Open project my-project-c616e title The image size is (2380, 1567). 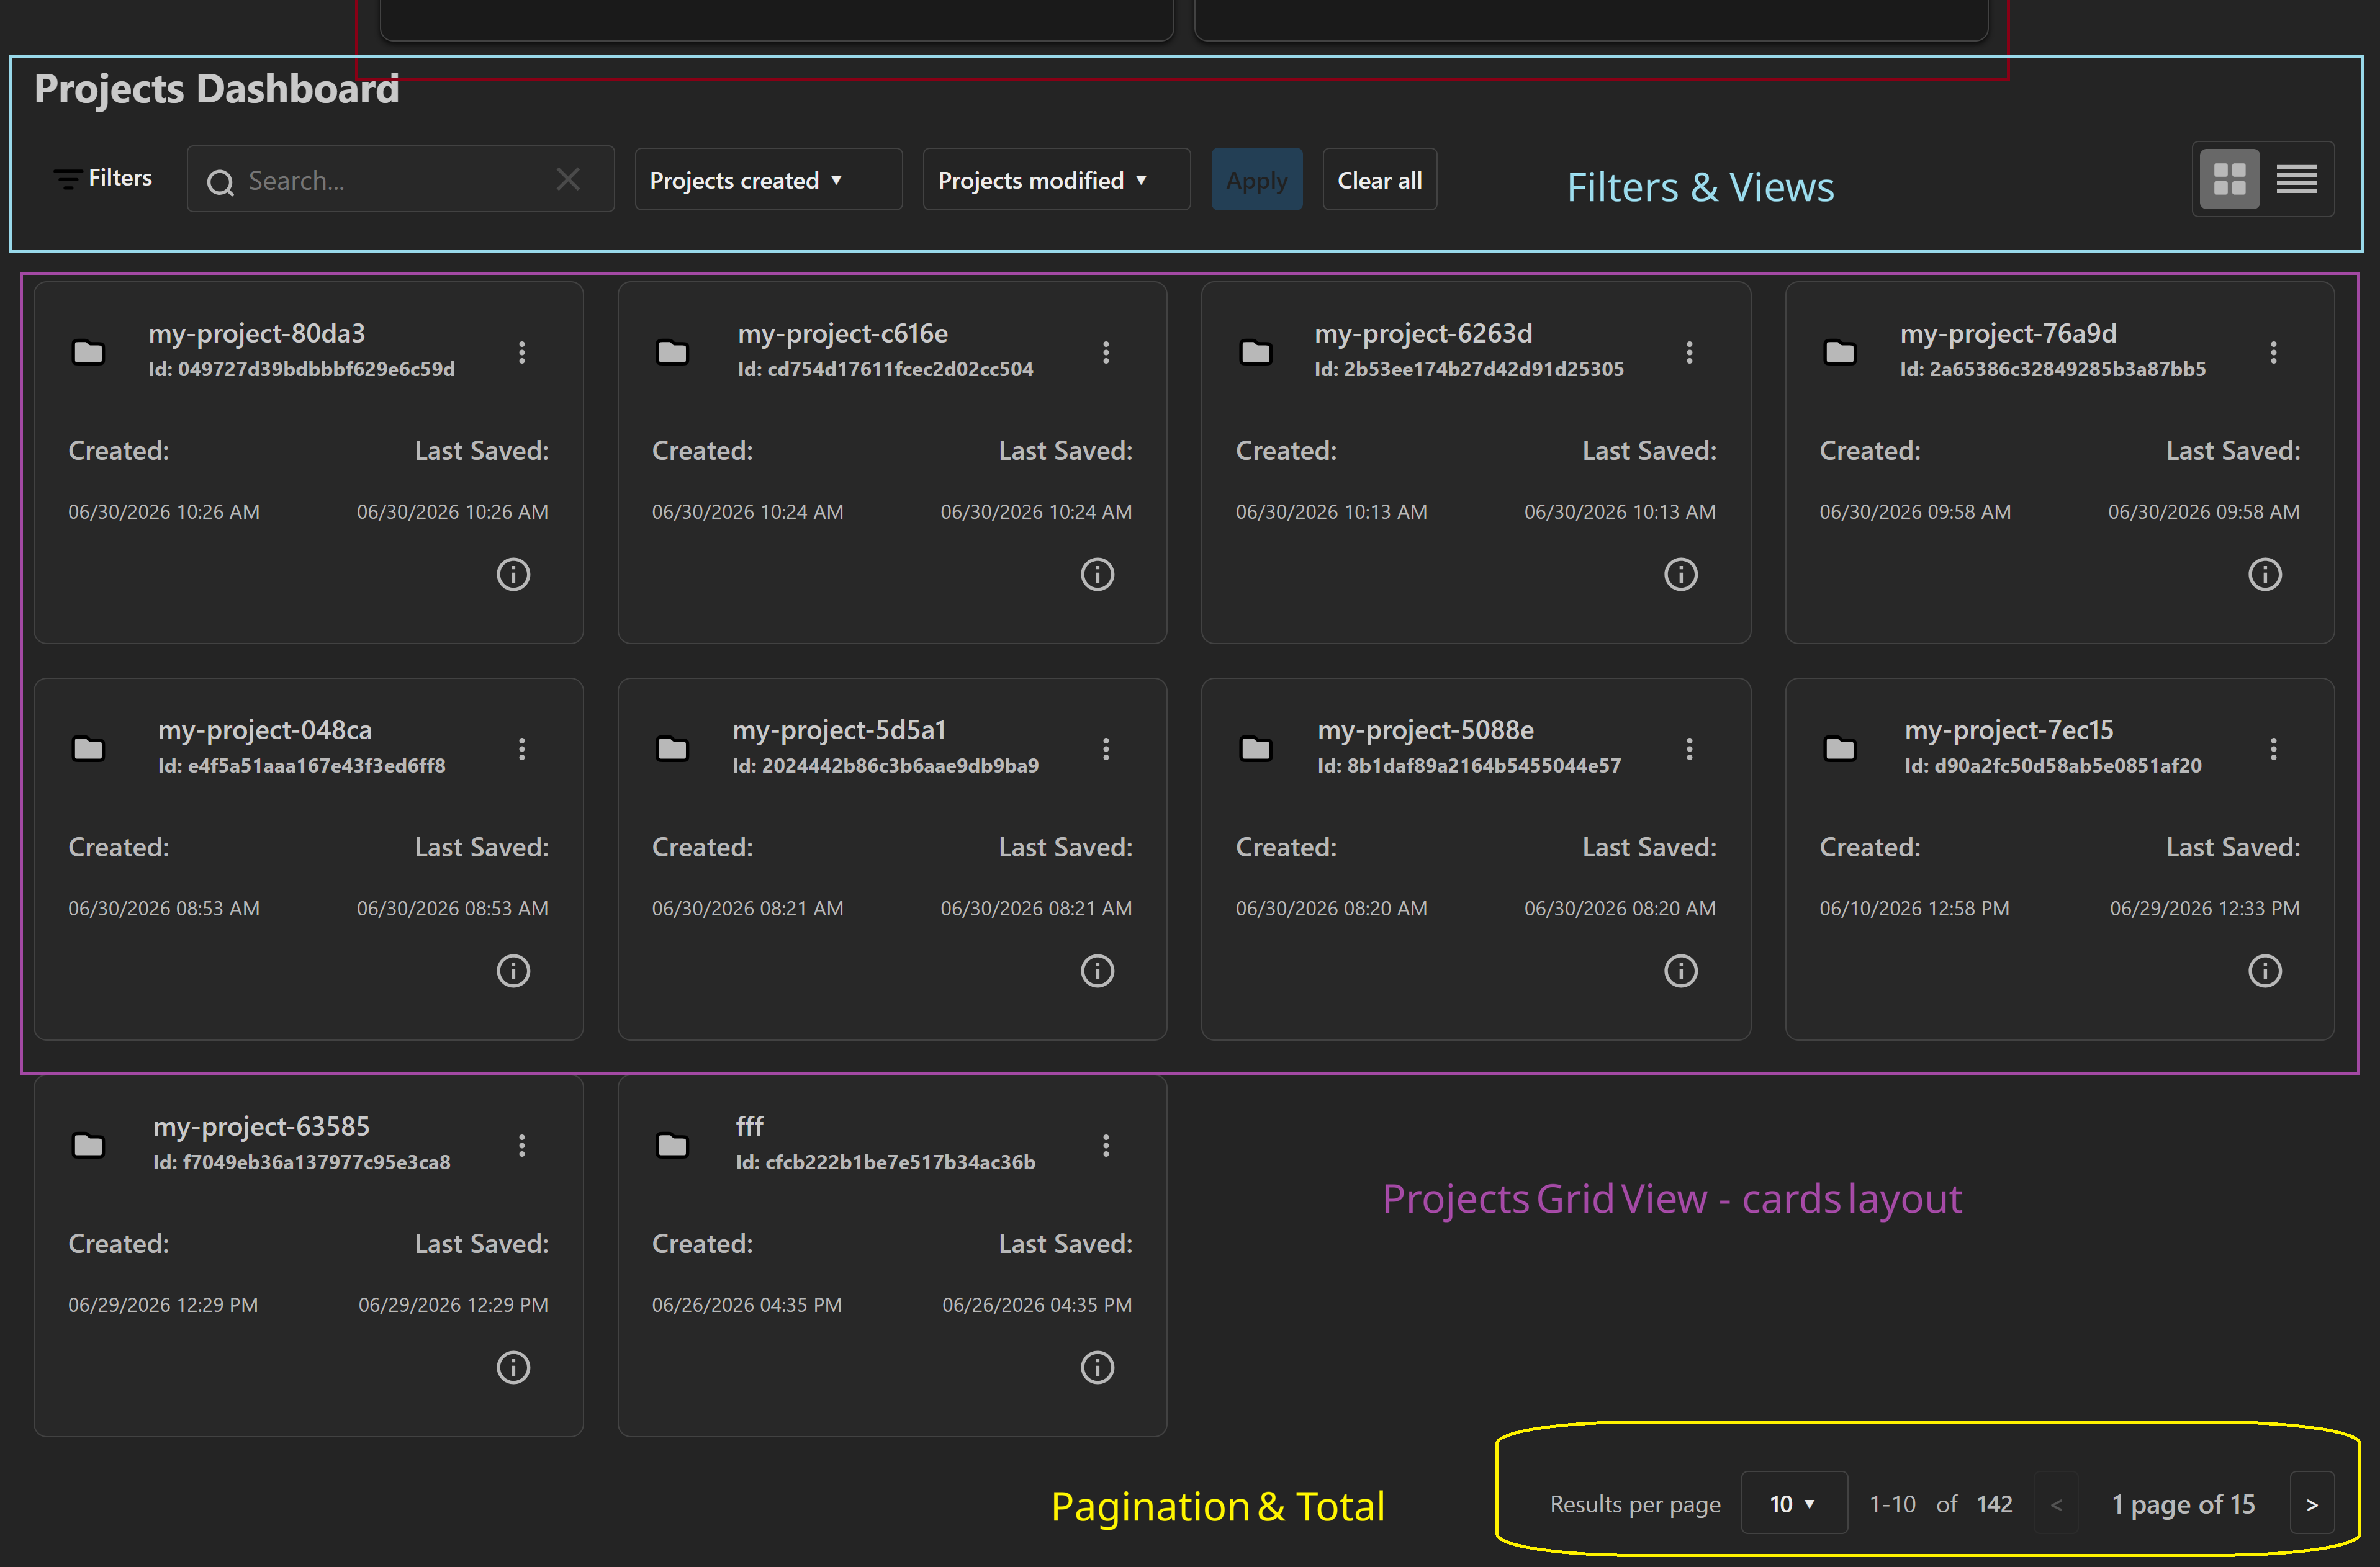pyautogui.click(x=843, y=333)
